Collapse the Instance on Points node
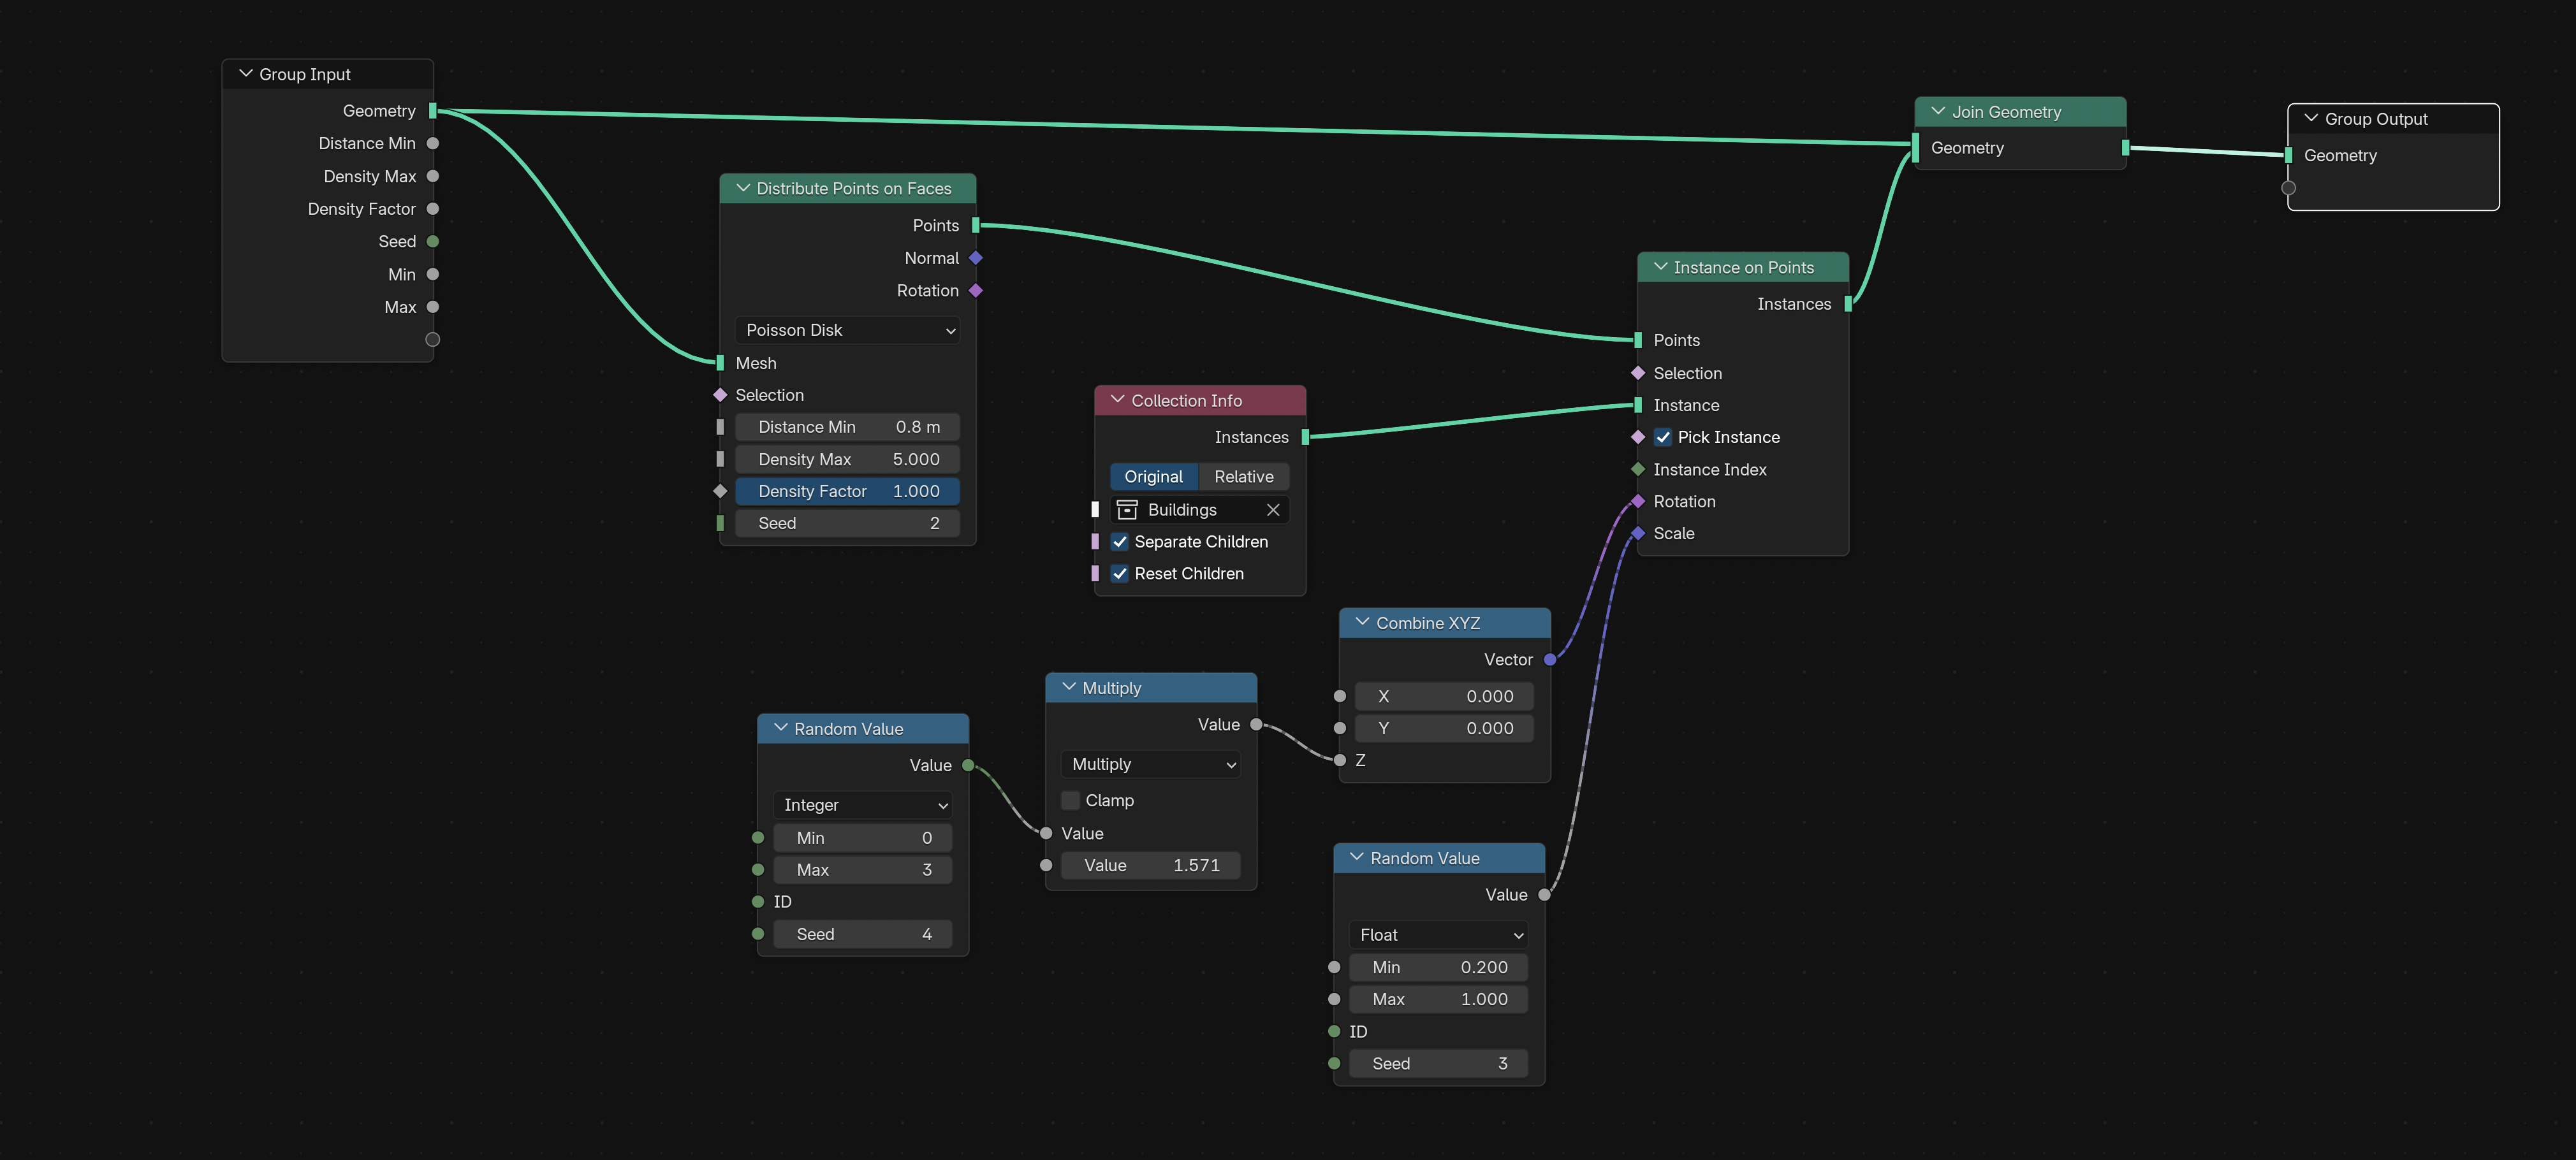Screen dimensions: 2576x1160 pyautogui.click(x=1661, y=267)
